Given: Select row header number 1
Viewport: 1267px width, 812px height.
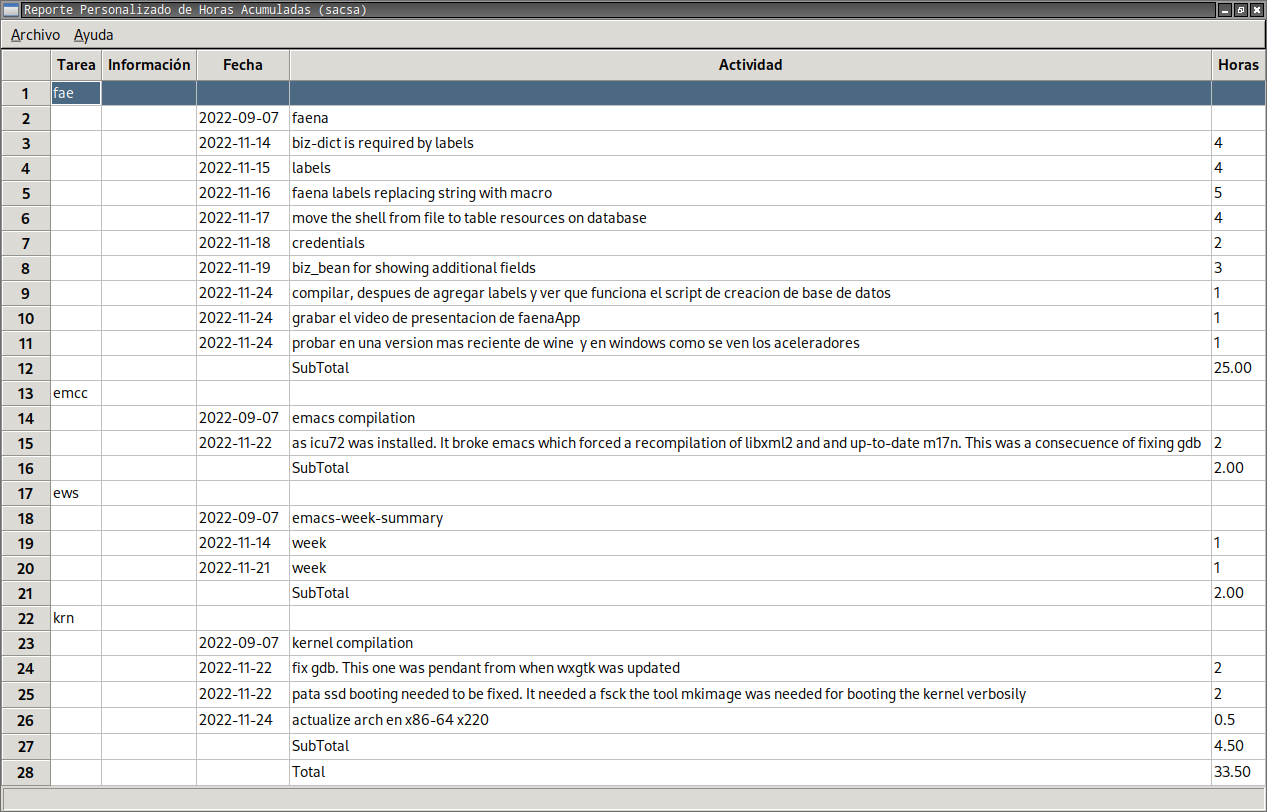Looking at the screenshot, I should point(26,93).
